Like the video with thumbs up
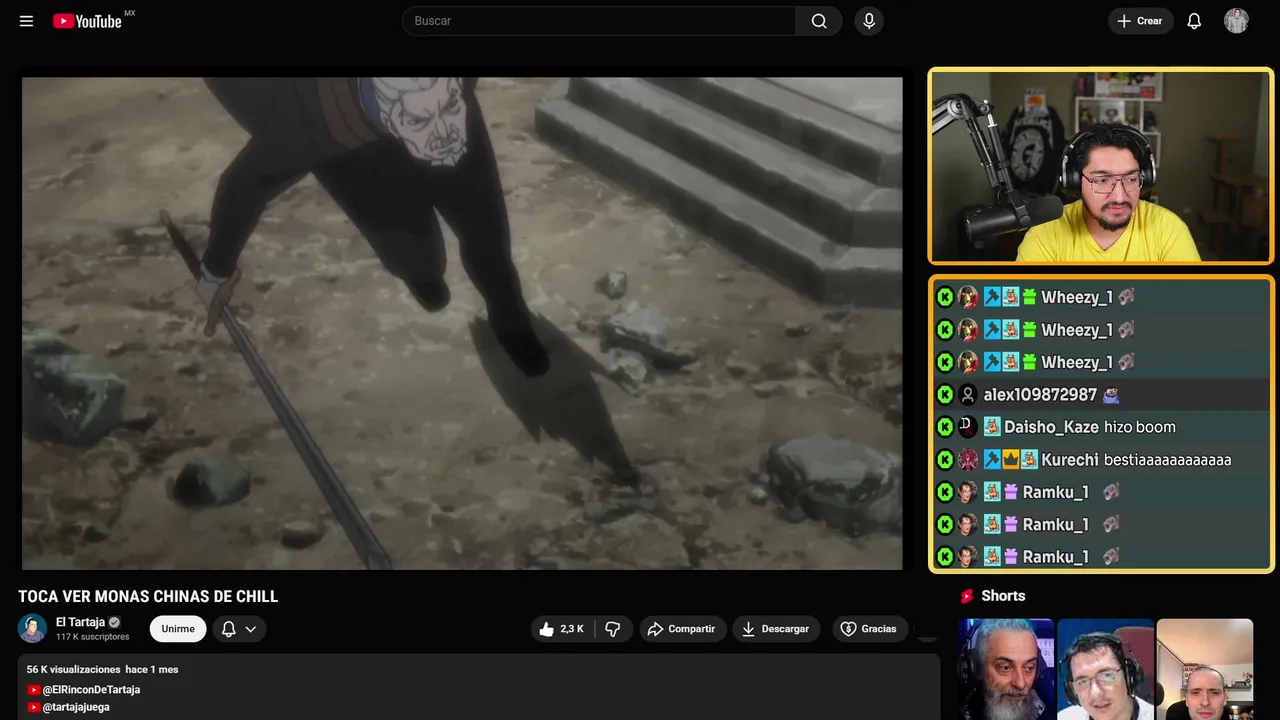 click(561, 629)
